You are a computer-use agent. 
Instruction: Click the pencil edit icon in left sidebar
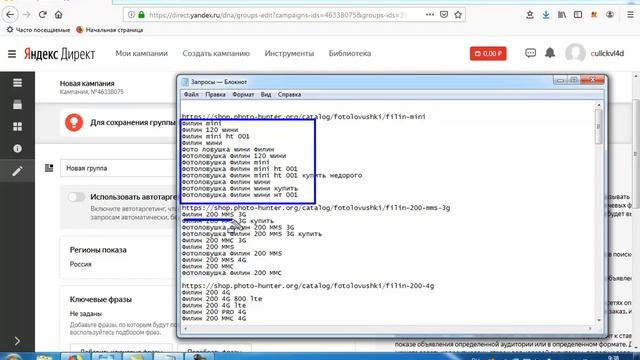17,171
